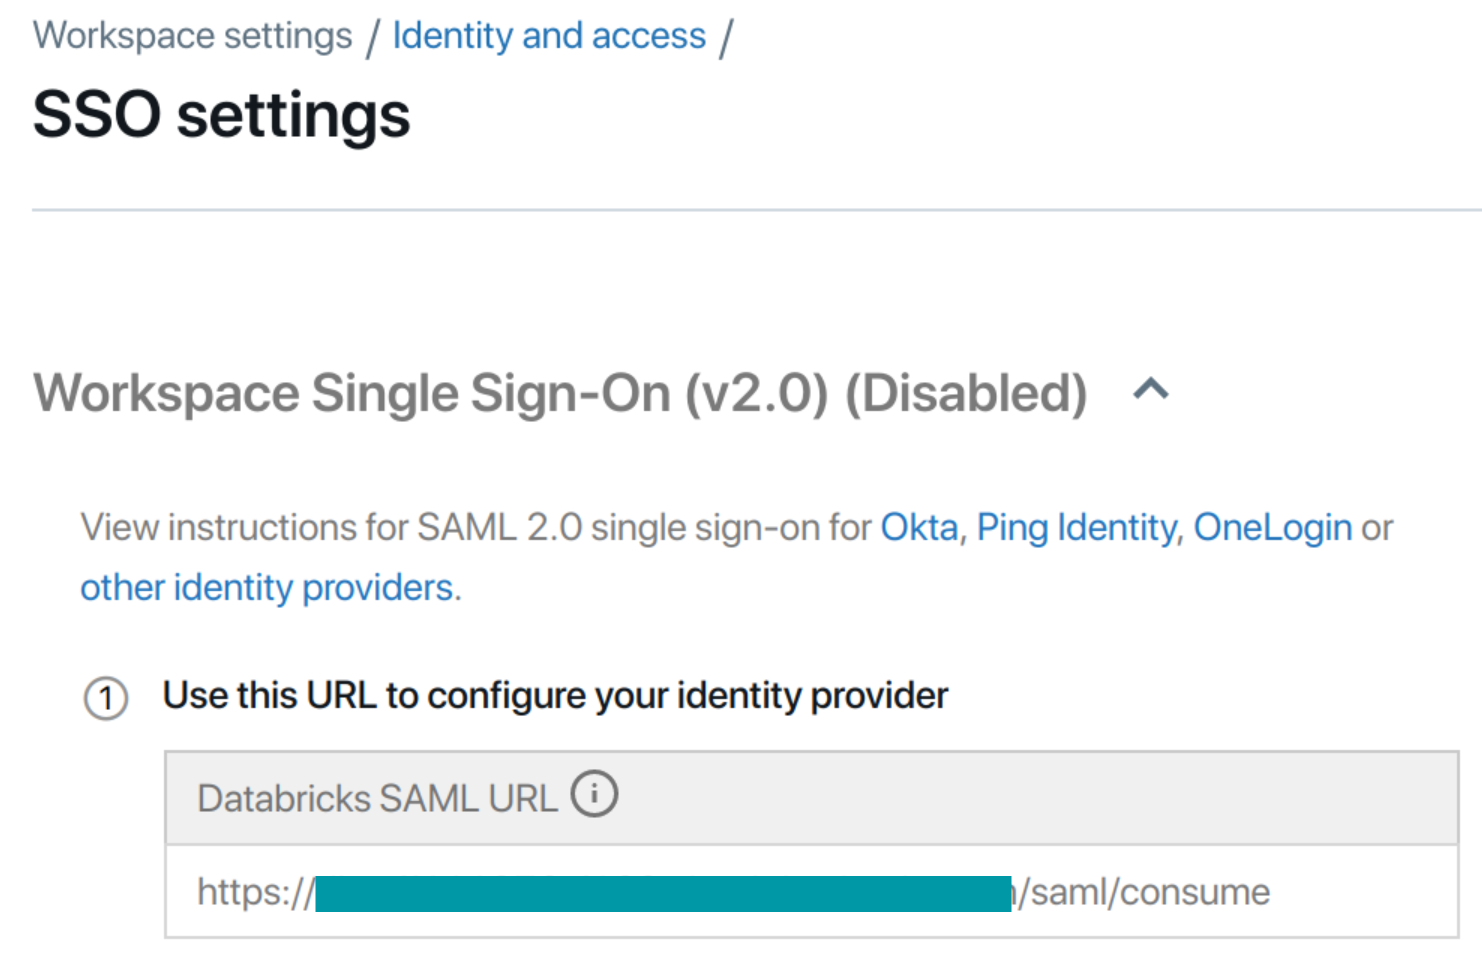Open the OneLogin instructions link
The width and height of the screenshot is (1482, 958).
pyautogui.click(x=1272, y=527)
